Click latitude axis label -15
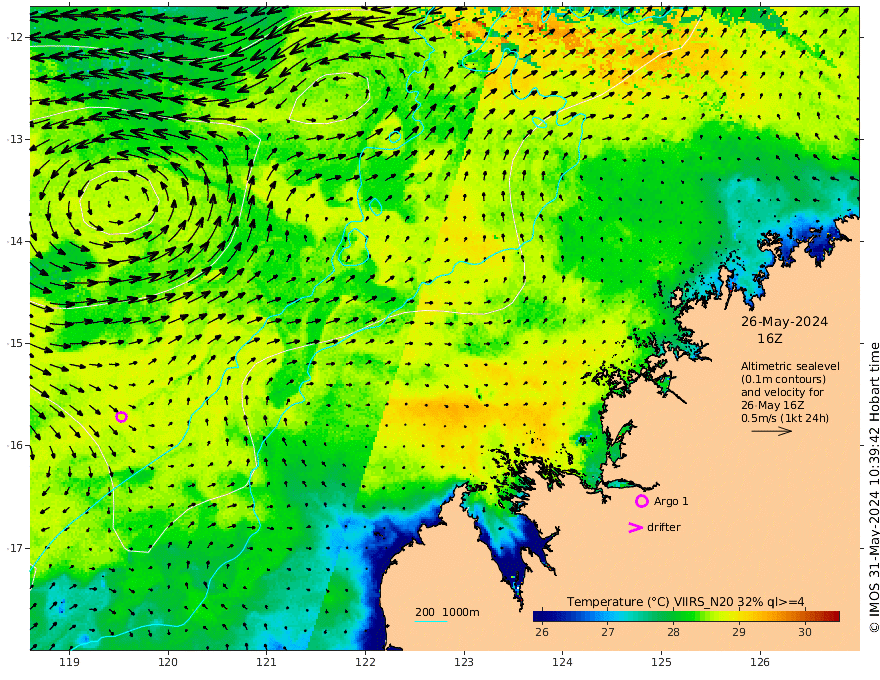 [15, 343]
